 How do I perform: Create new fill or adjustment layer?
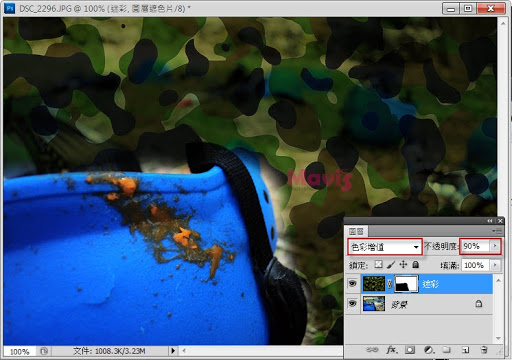coord(429,350)
